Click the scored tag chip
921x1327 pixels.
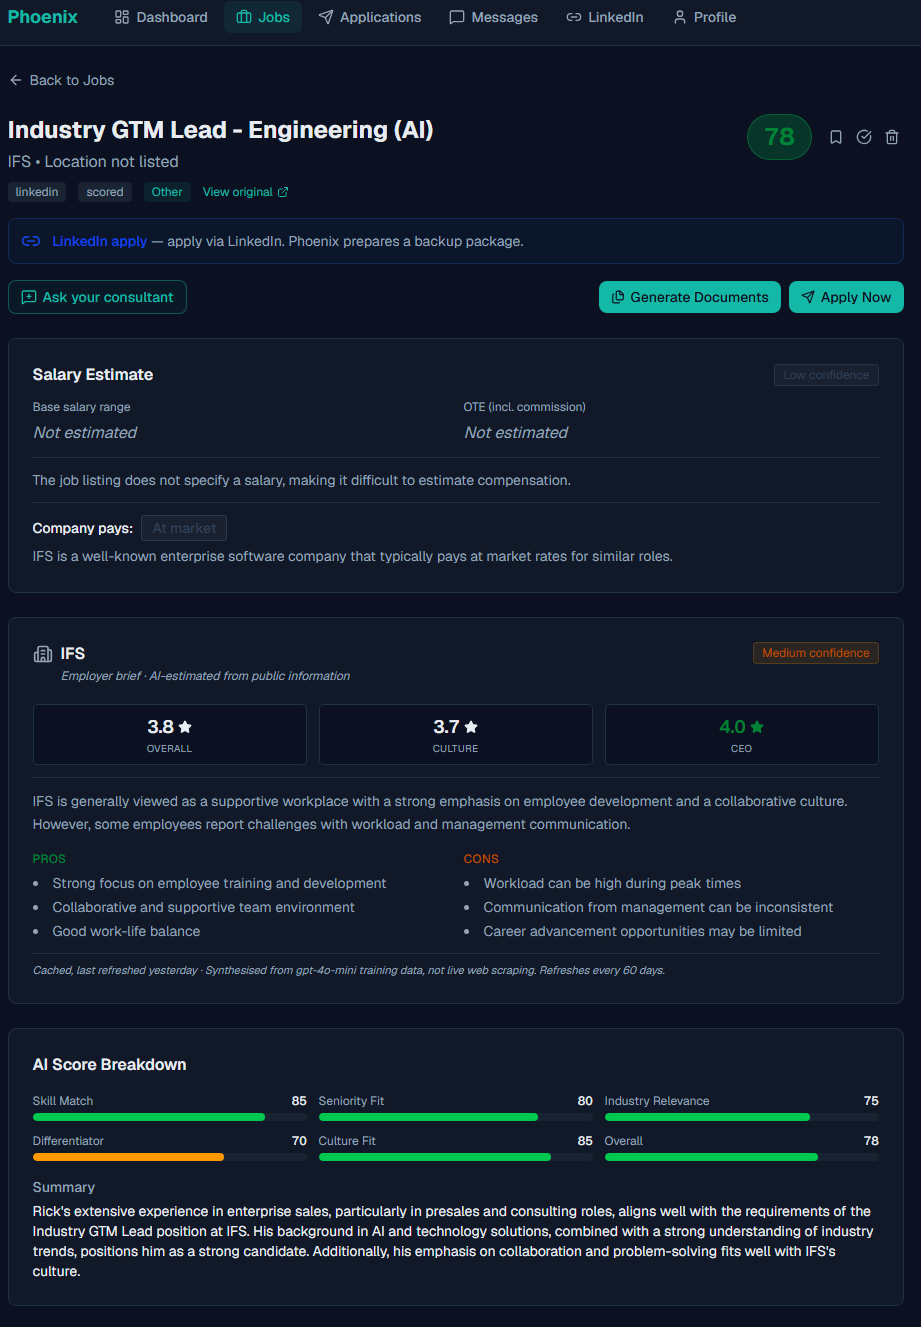click(105, 192)
